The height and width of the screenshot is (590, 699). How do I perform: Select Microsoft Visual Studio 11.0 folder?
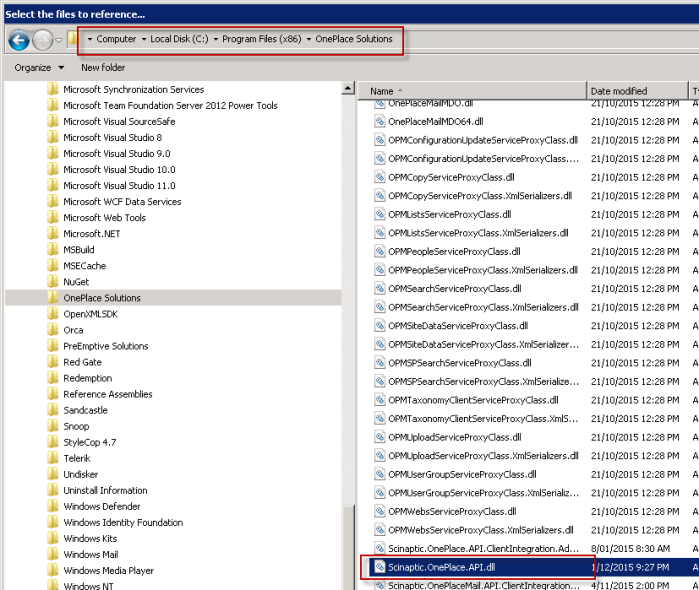[119, 186]
